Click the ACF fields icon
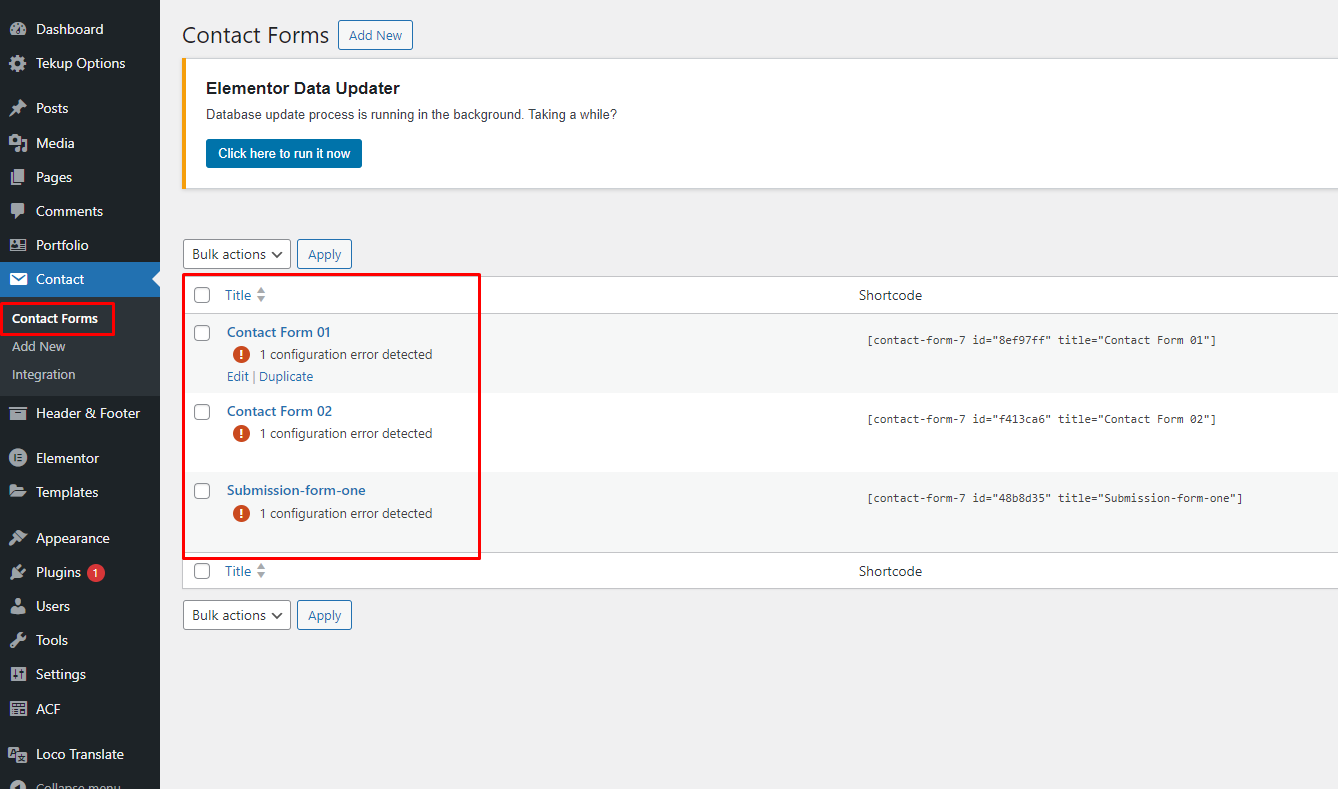The image size is (1338, 789). click(x=18, y=708)
